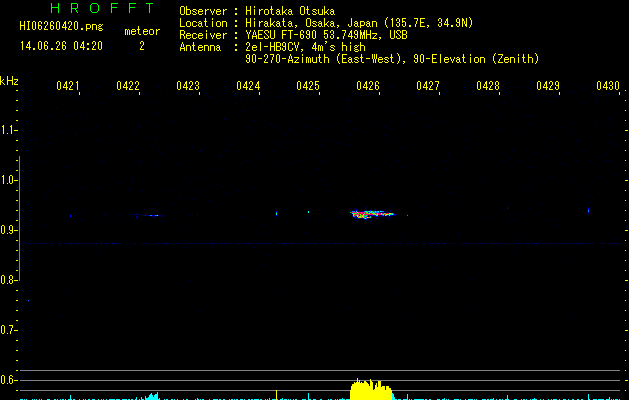The height and width of the screenshot is (400, 629).
Task: Click the 0422 time marker
Action: coord(128,86)
